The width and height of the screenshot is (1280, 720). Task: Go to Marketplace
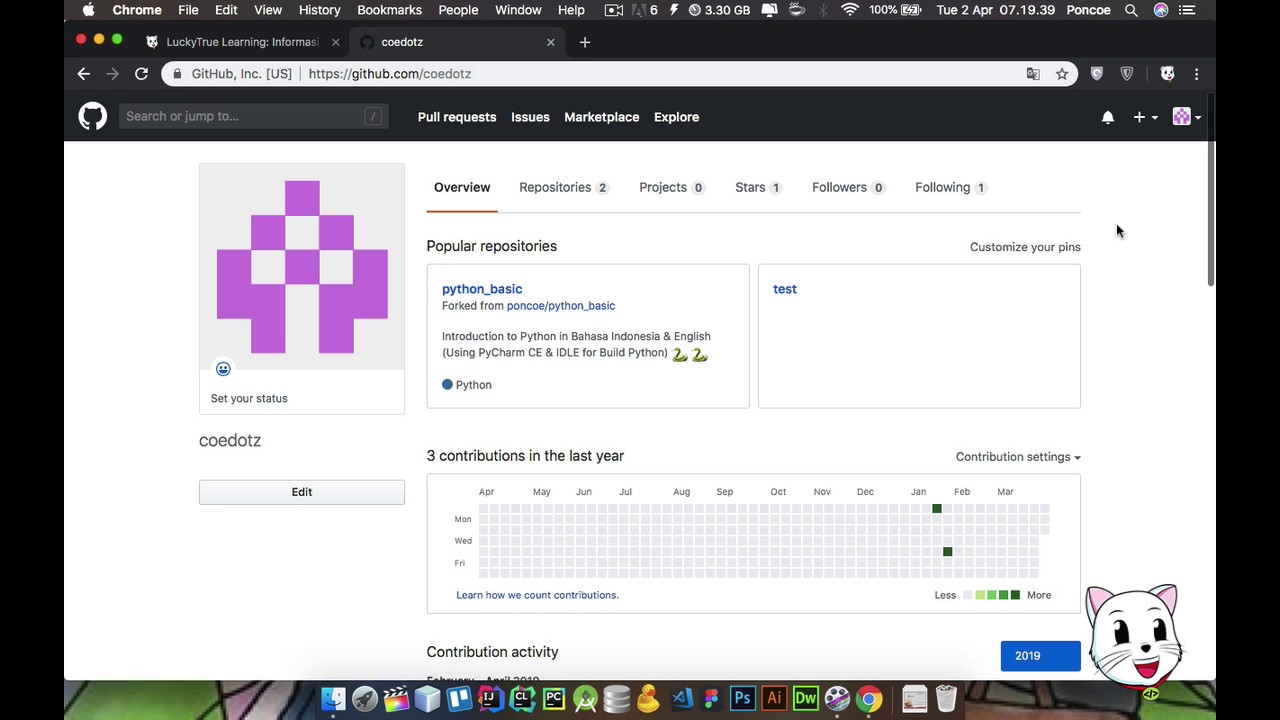(602, 117)
